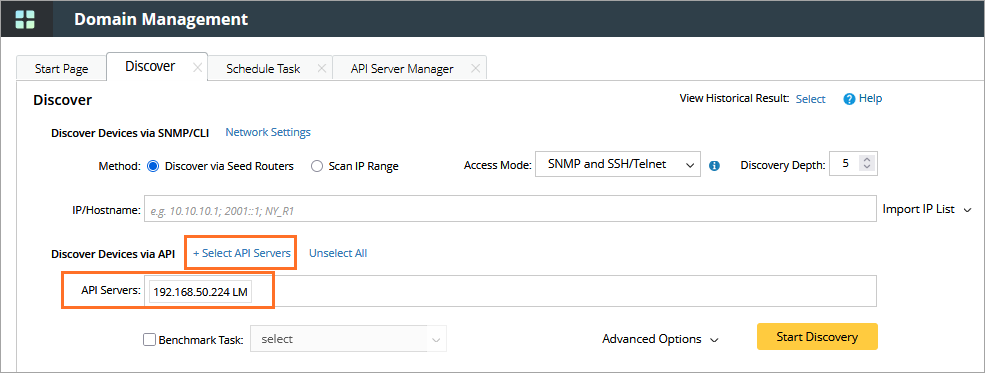Image resolution: width=985 pixels, height=373 pixels.
Task: Click the blue Help question mark icon
Action: coord(849,99)
